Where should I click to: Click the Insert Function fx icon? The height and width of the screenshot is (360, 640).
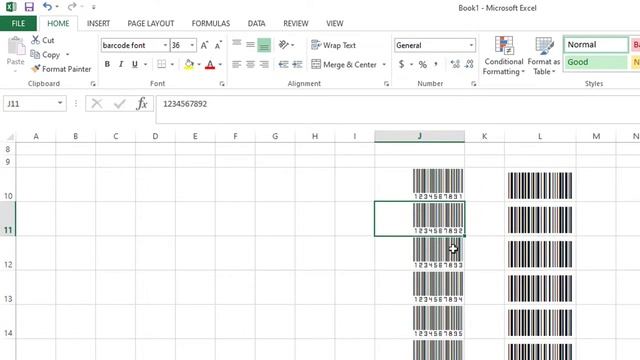tap(142, 104)
